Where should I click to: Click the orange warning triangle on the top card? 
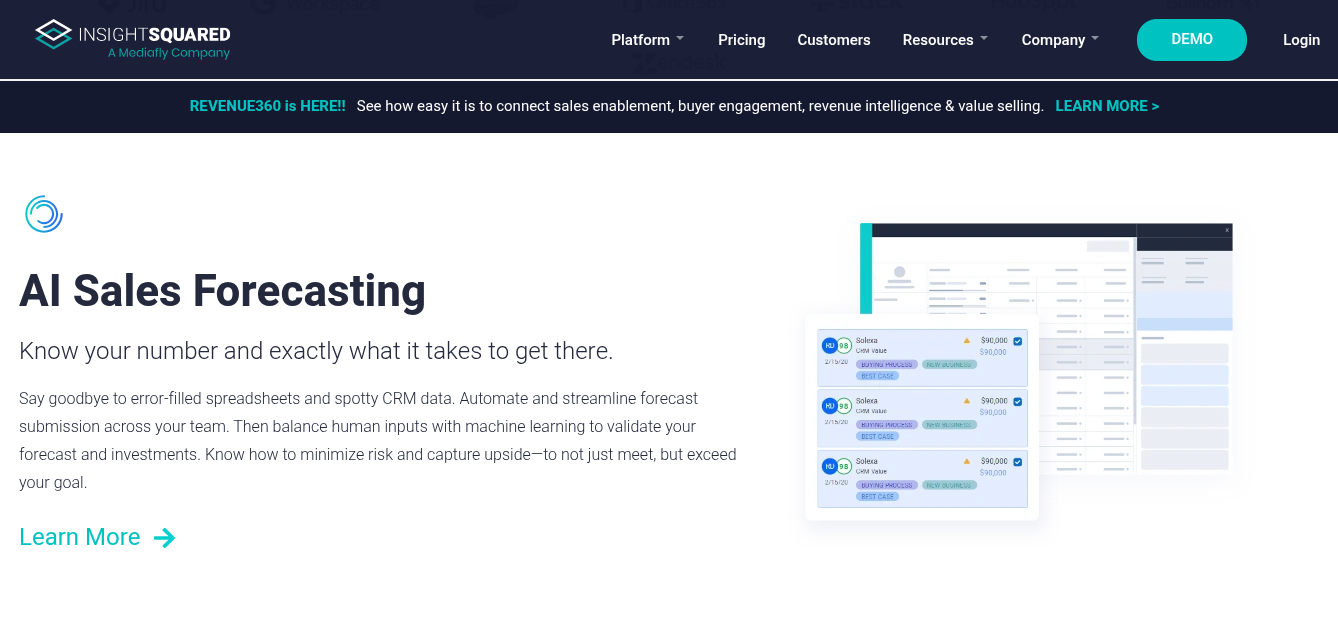pos(967,341)
